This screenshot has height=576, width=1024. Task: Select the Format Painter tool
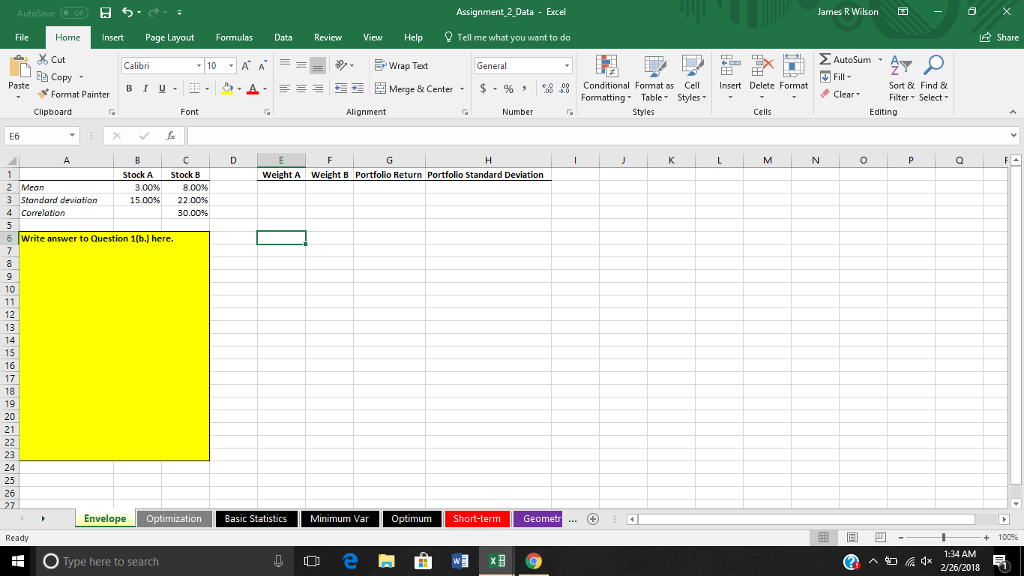[74, 94]
